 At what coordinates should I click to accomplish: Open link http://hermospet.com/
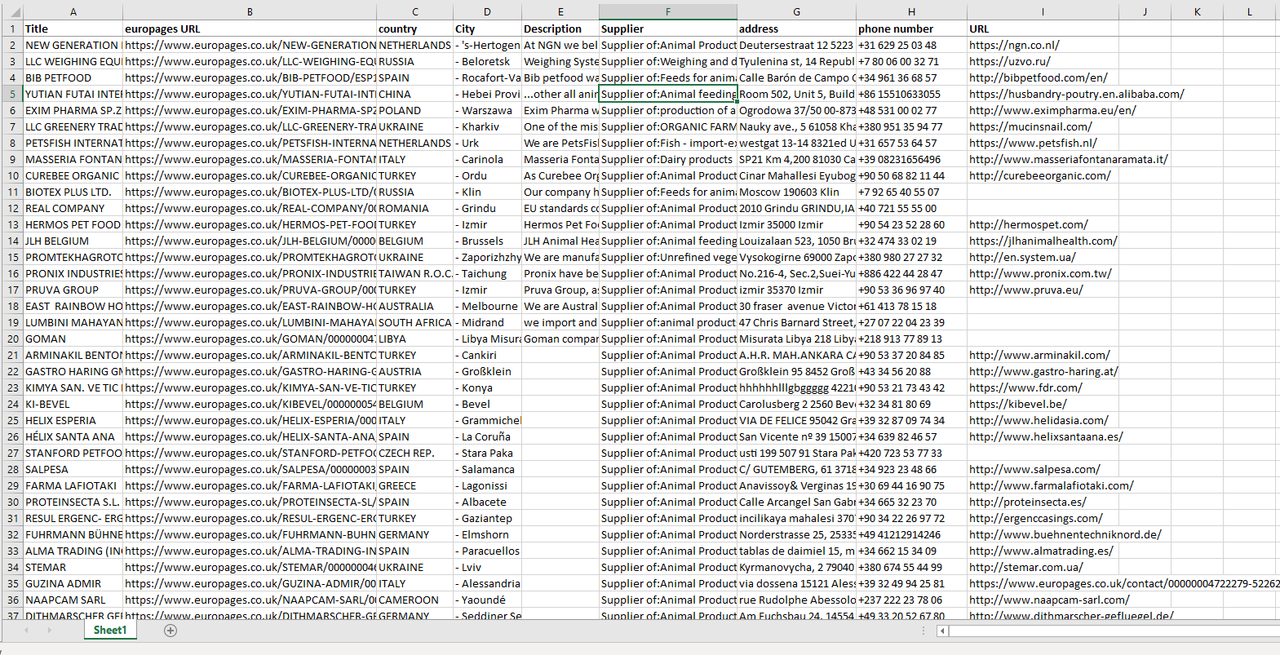(x=1028, y=225)
